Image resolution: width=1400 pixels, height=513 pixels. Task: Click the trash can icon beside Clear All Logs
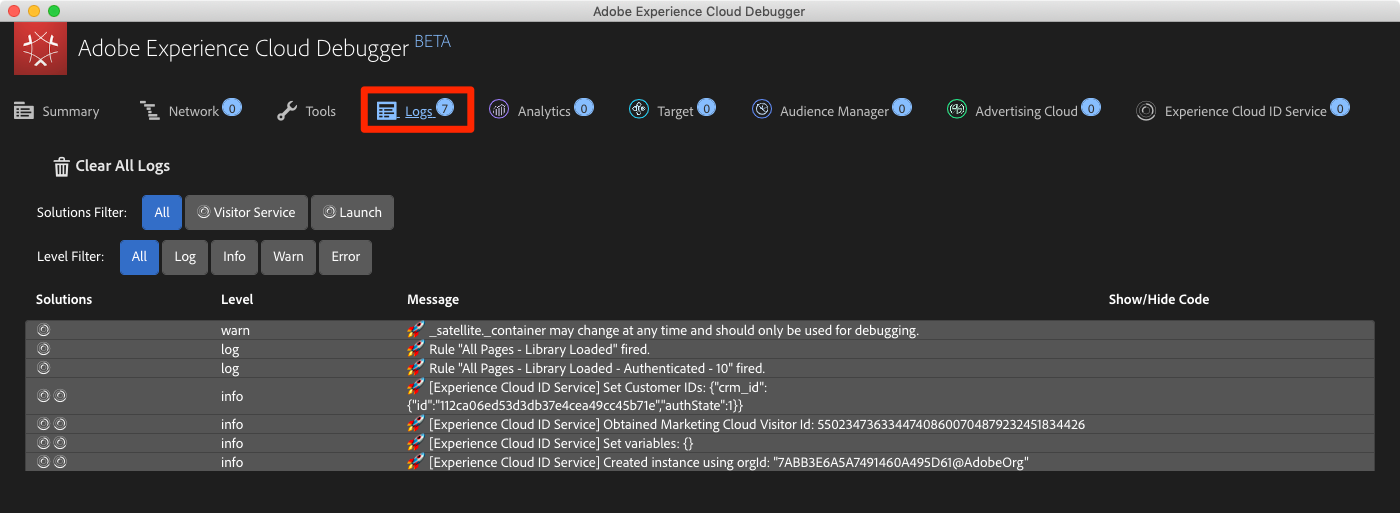[62, 167]
